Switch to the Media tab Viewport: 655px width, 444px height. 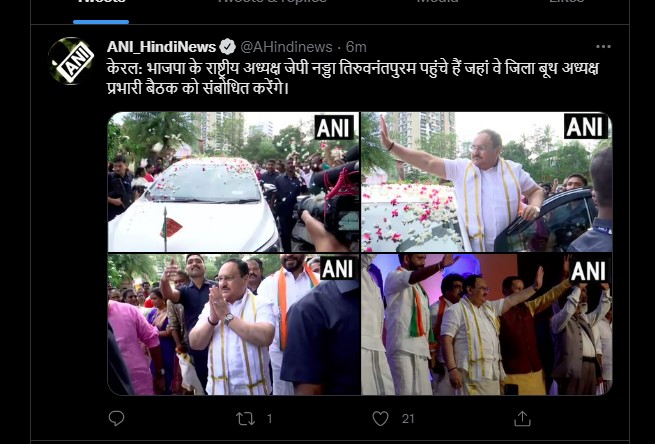click(437, 3)
